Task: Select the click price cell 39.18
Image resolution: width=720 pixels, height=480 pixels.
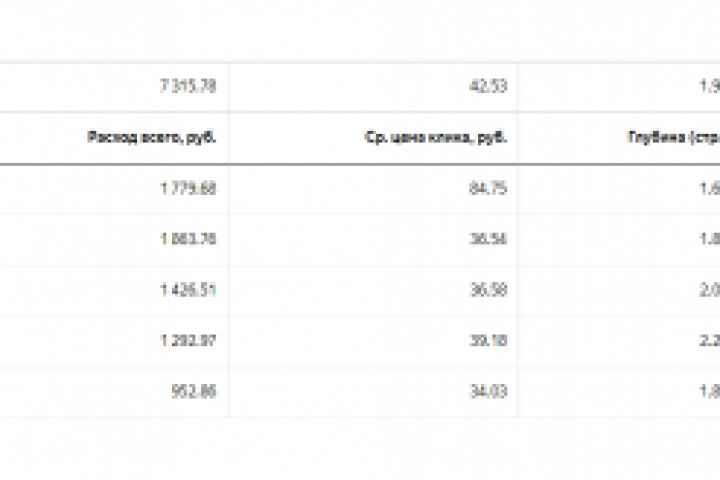Action: pyautogui.click(x=490, y=342)
